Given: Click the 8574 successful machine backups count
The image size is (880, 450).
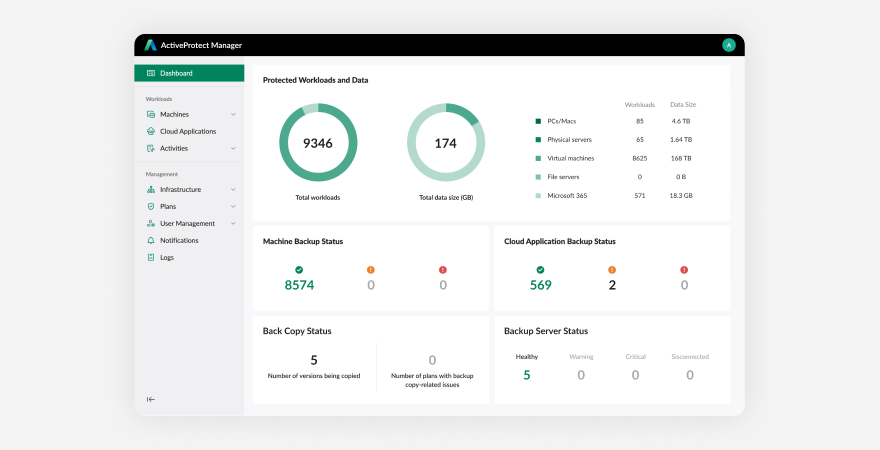Looking at the screenshot, I should tap(298, 285).
